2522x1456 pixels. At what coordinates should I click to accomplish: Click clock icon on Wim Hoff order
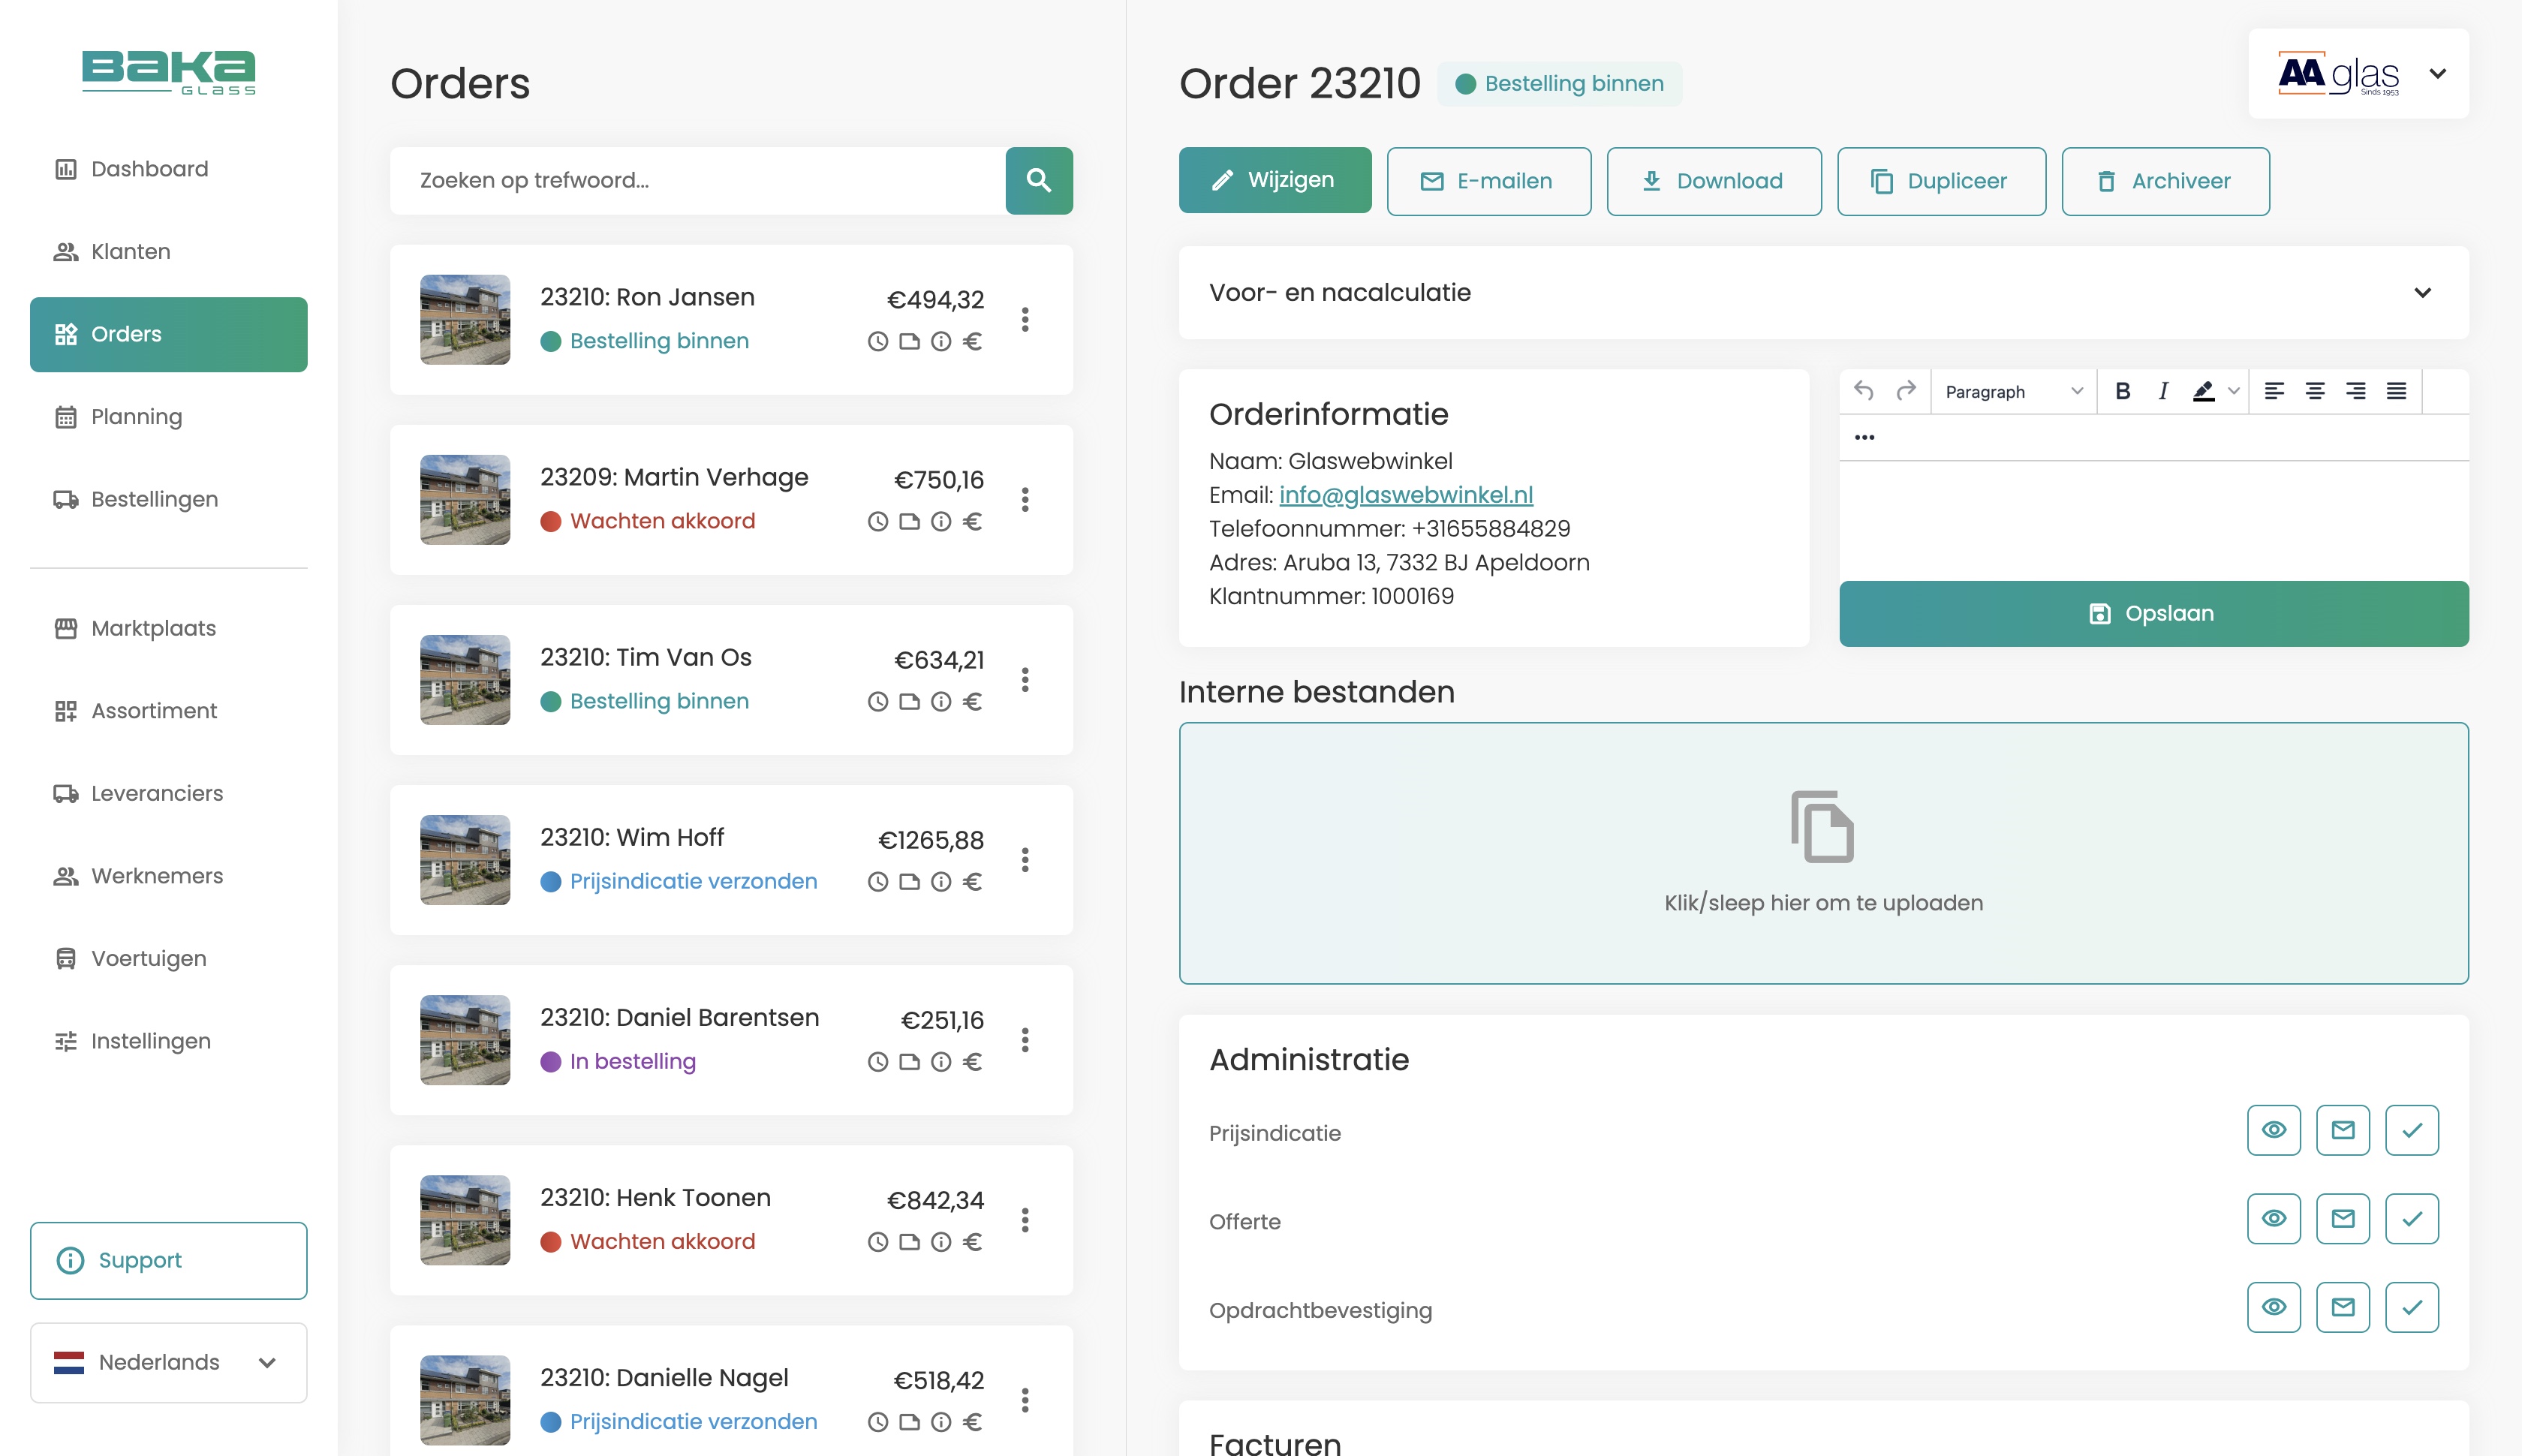[x=877, y=881]
